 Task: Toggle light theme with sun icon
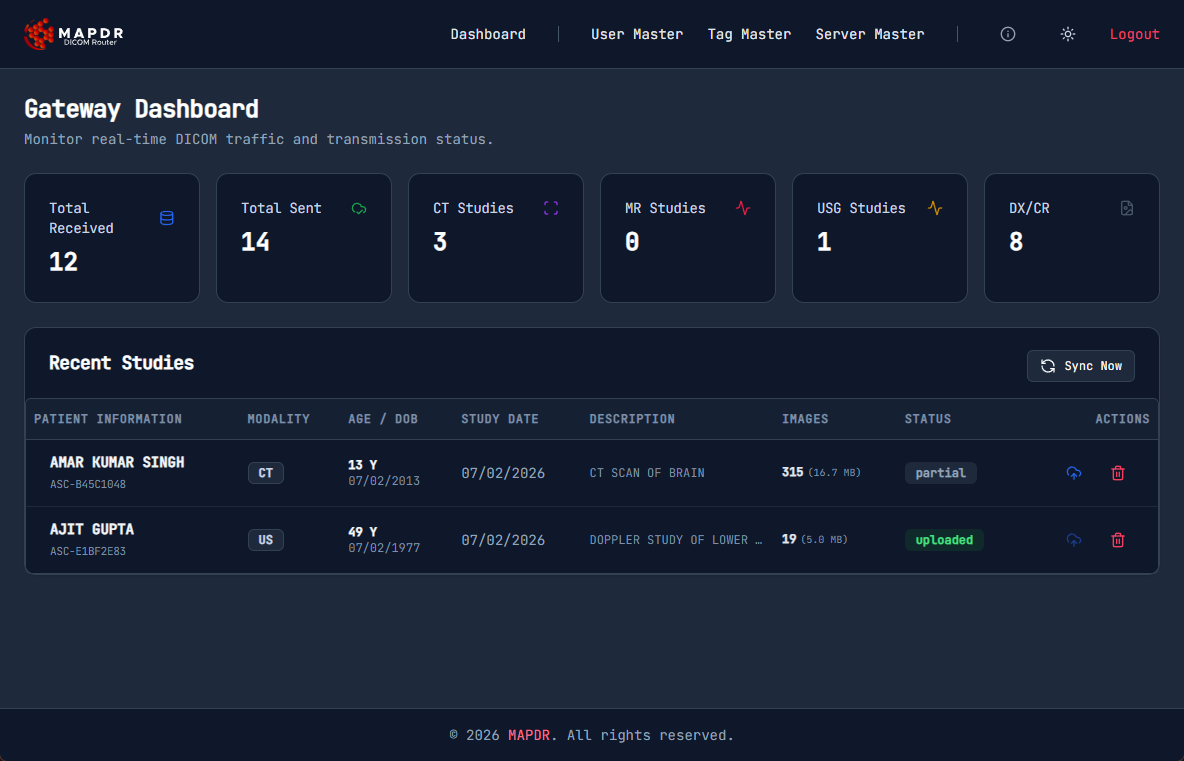point(1067,34)
